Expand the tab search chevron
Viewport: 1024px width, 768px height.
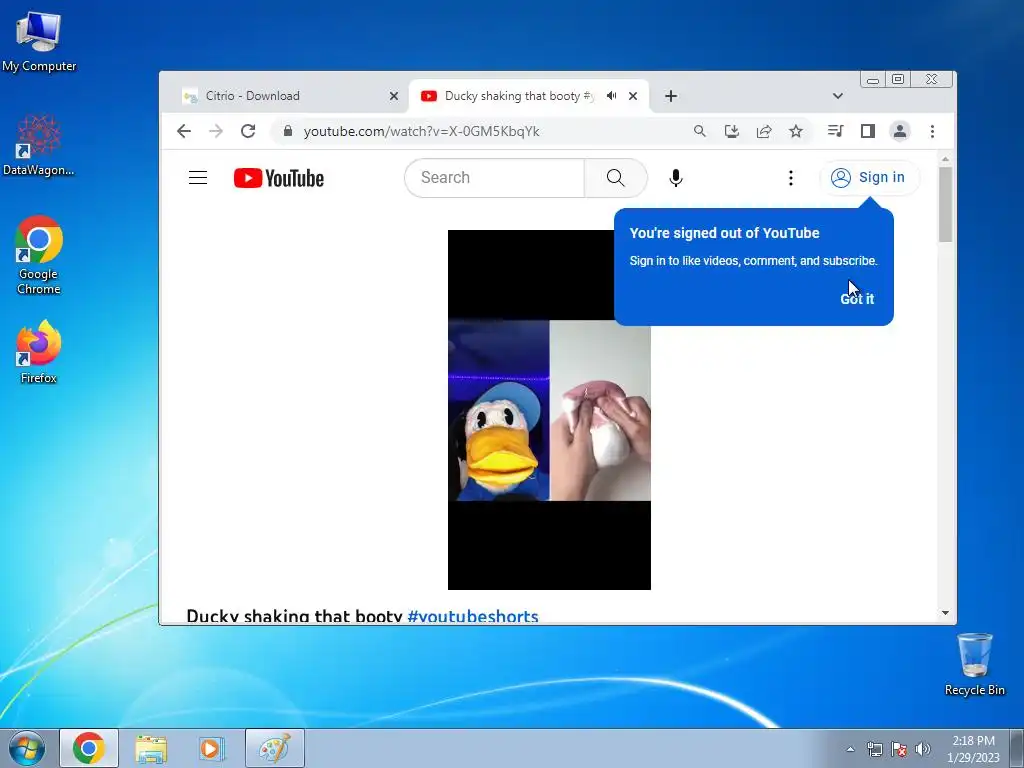tap(838, 96)
